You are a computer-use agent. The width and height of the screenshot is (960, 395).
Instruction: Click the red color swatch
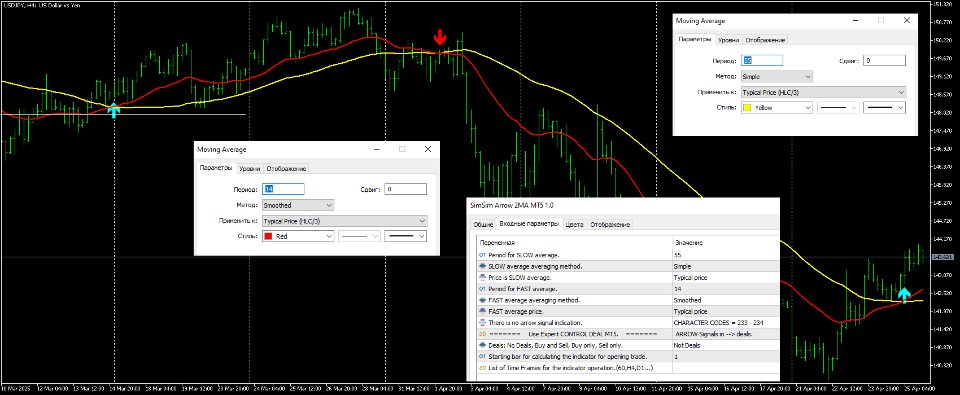point(269,236)
